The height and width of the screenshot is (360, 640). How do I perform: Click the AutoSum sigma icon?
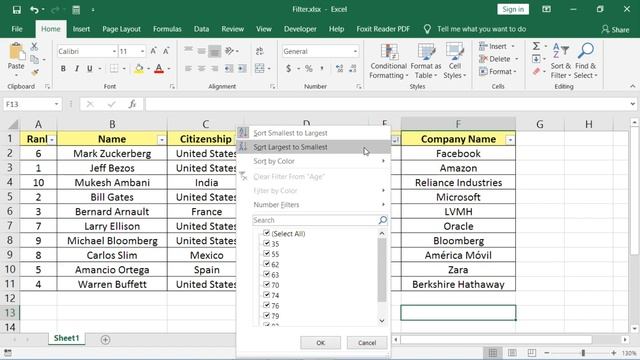point(536,46)
